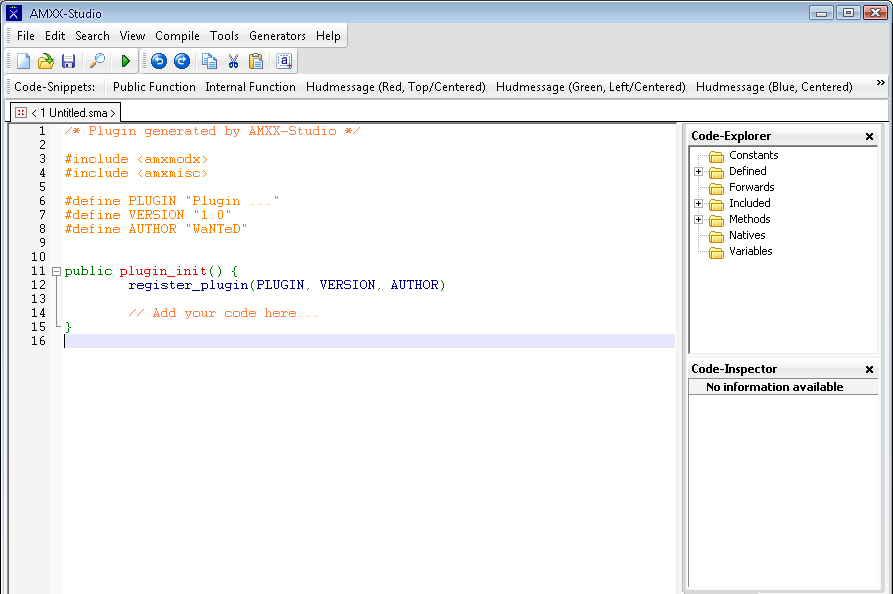The width and height of the screenshot is (893, 594).
Task: Click the Paste clipboard icon
Action: pos(255,61)
